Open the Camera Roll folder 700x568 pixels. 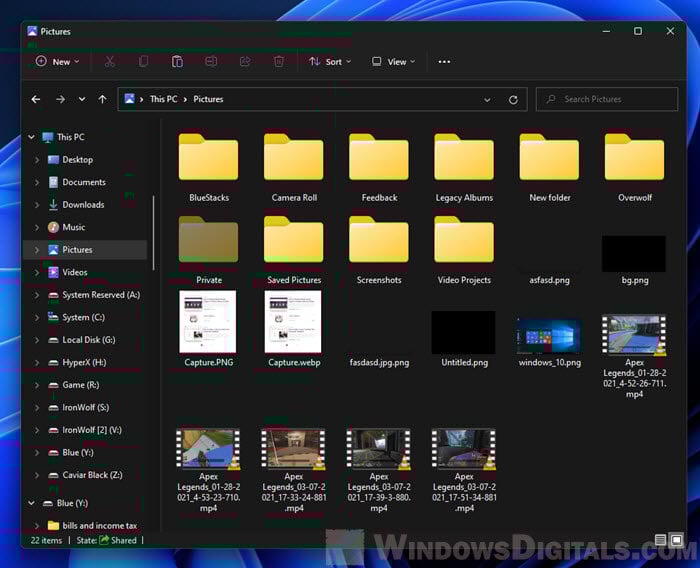click(x=294, y=167)
